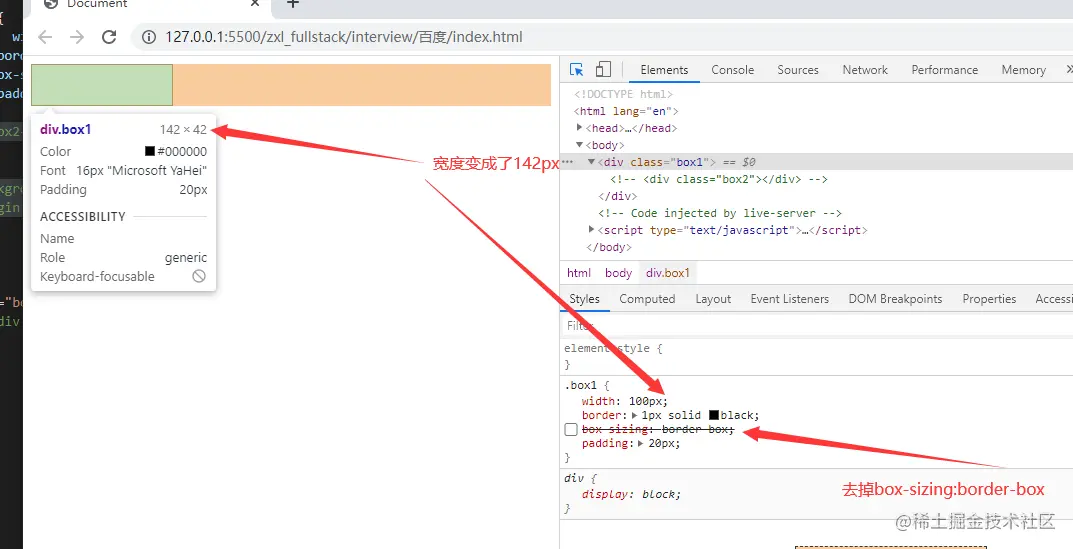Collapse the body element node
The width and height of the screenshot is (1073, 549).
pos(580,144)
